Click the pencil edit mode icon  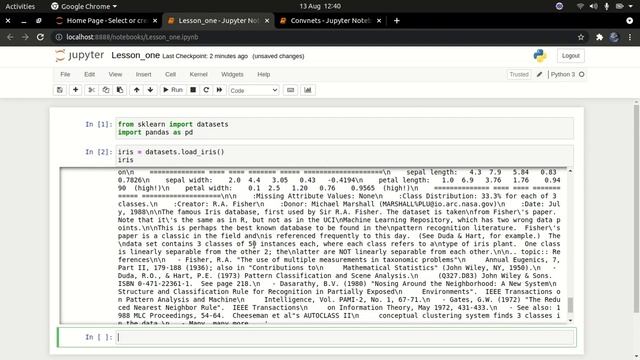(540, 74)
